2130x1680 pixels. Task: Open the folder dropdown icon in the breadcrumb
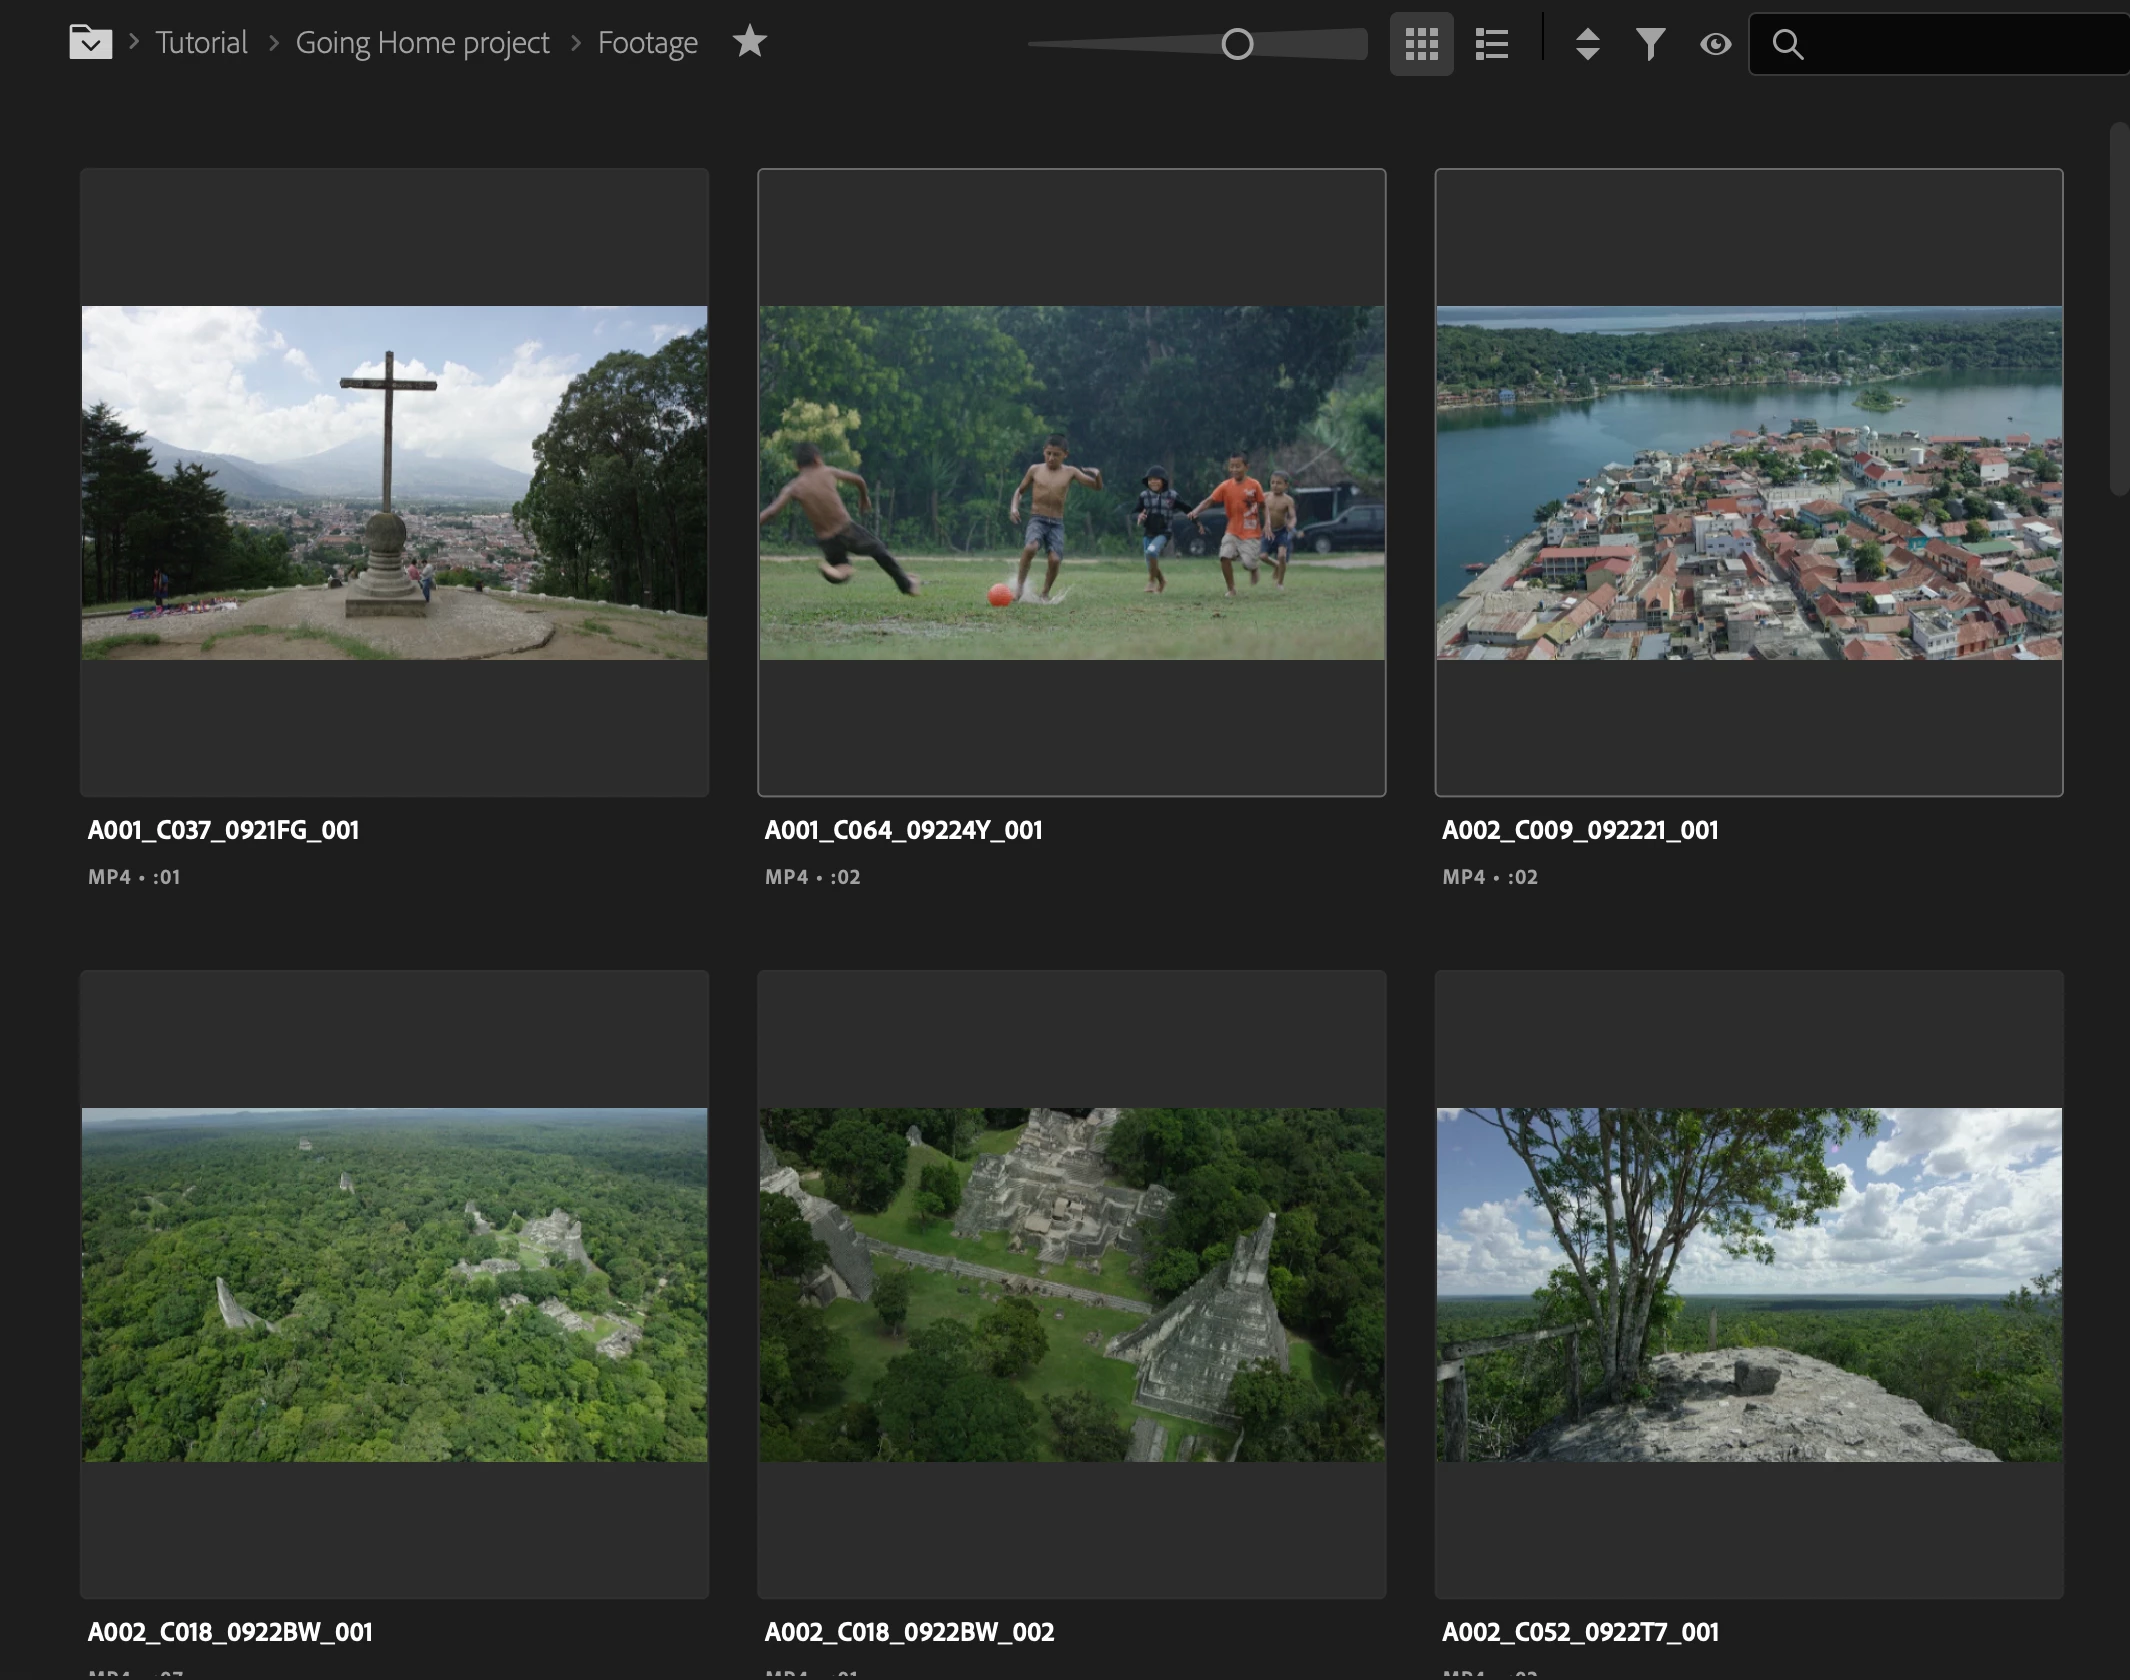(x=90, y=42)
